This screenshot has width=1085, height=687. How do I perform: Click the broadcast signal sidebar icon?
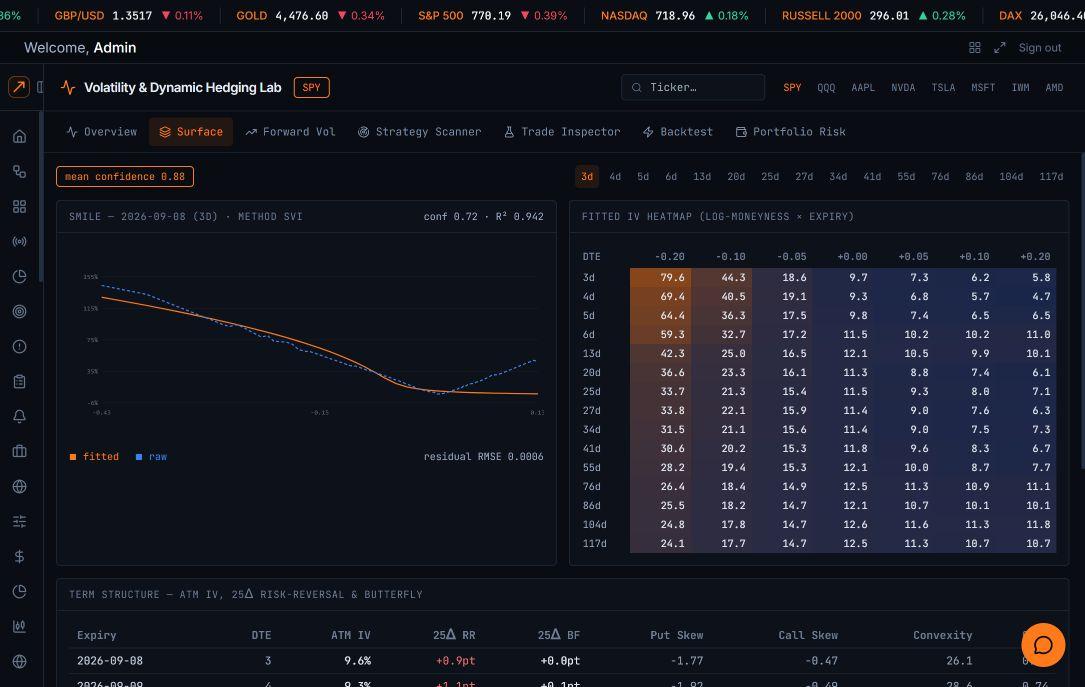pyautogui.click(x=19, y=241)
